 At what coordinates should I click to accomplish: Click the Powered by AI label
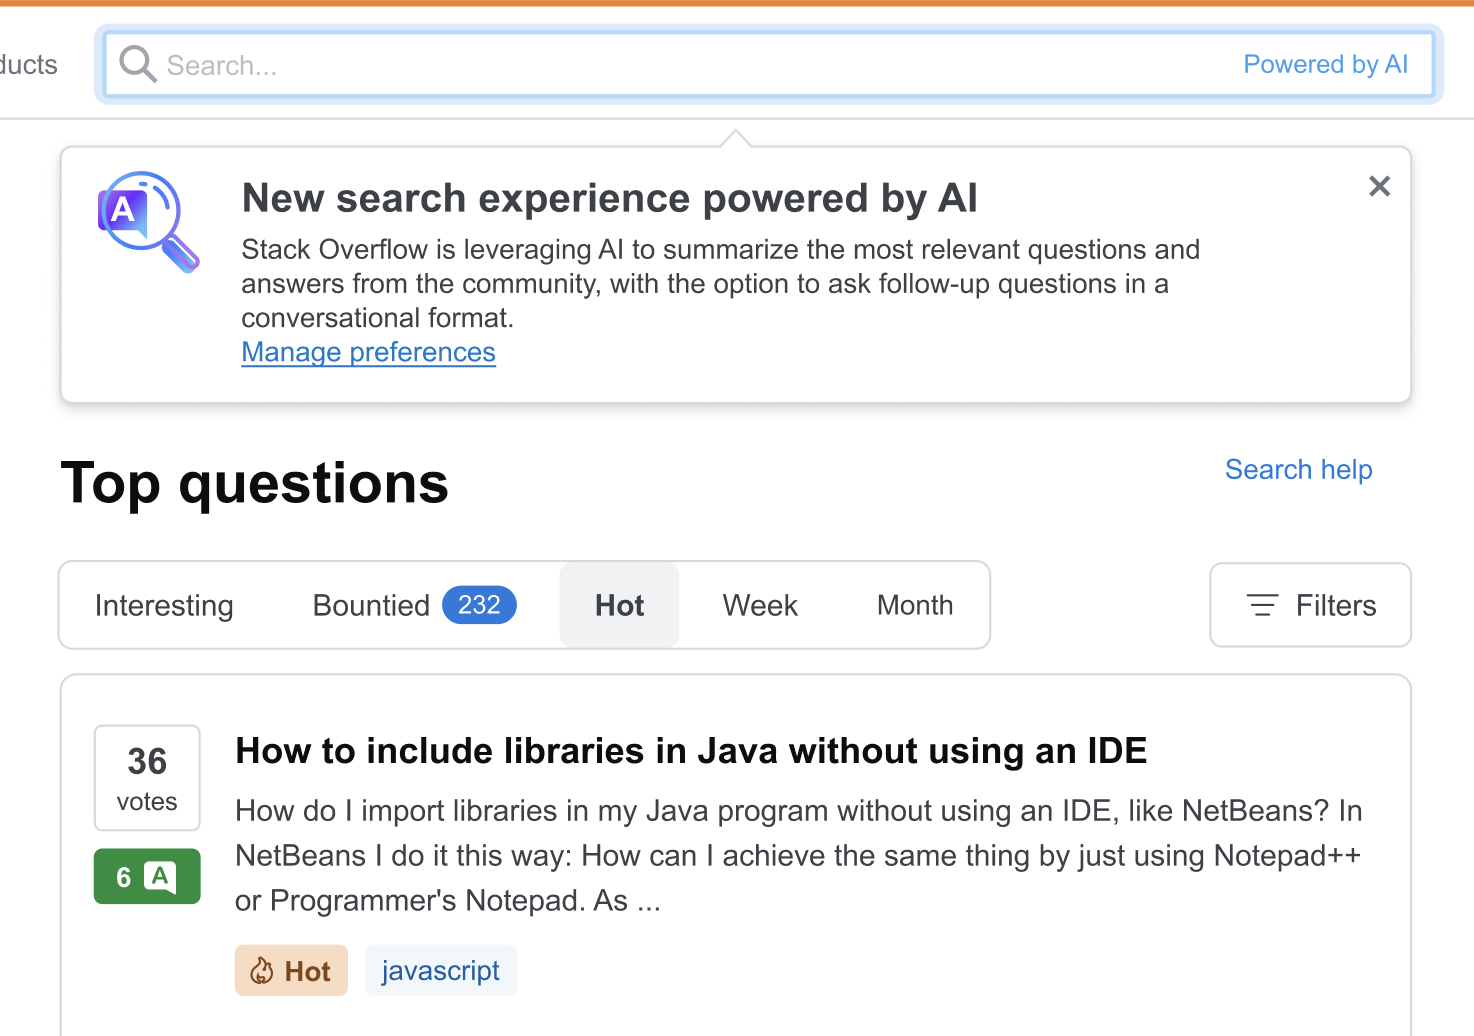coord(1325,65)
